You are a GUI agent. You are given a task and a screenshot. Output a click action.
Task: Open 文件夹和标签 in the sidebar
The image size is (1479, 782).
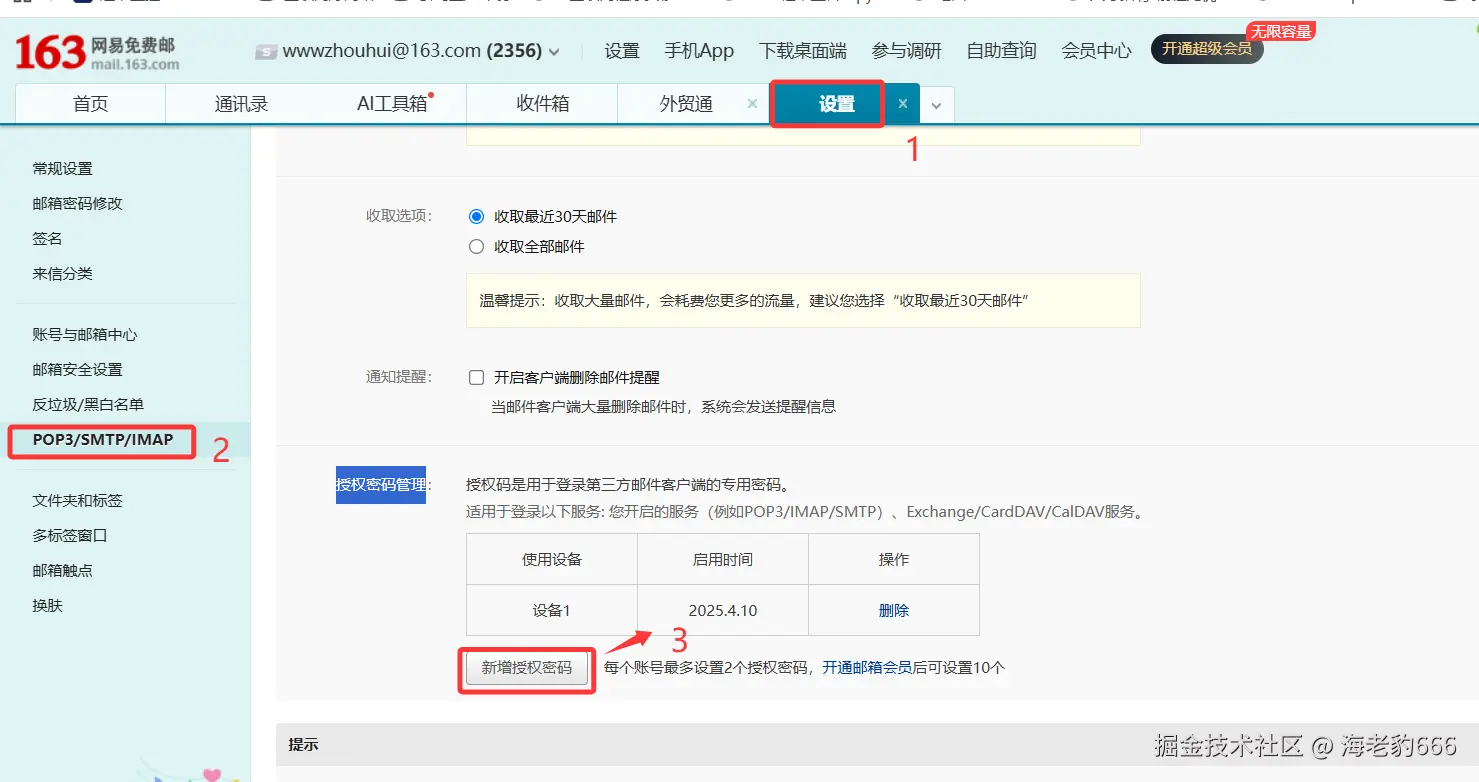pos(77,500)
